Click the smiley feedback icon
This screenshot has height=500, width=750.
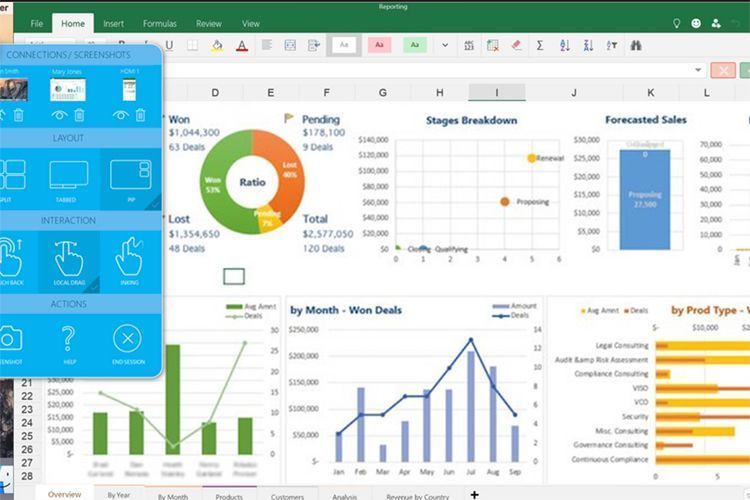(x=696, y=23)
